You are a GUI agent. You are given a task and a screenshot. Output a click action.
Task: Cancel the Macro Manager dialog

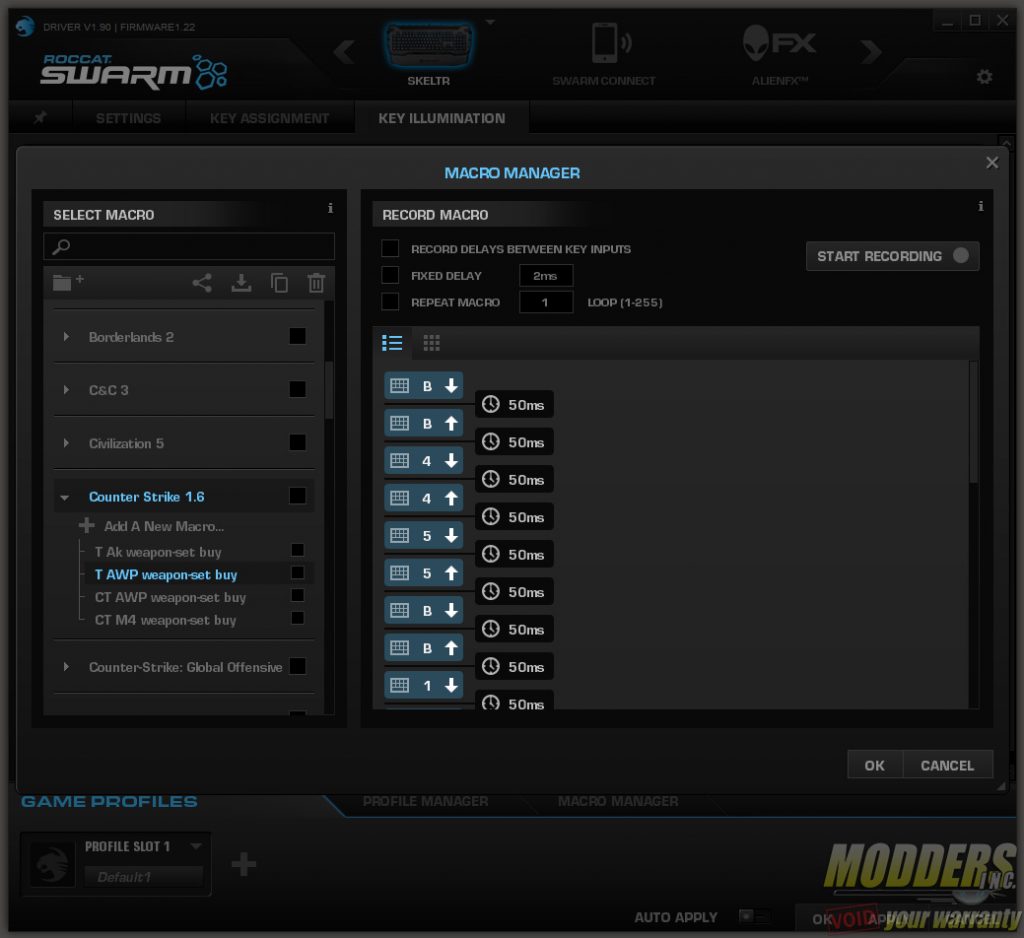pos(947,766)
